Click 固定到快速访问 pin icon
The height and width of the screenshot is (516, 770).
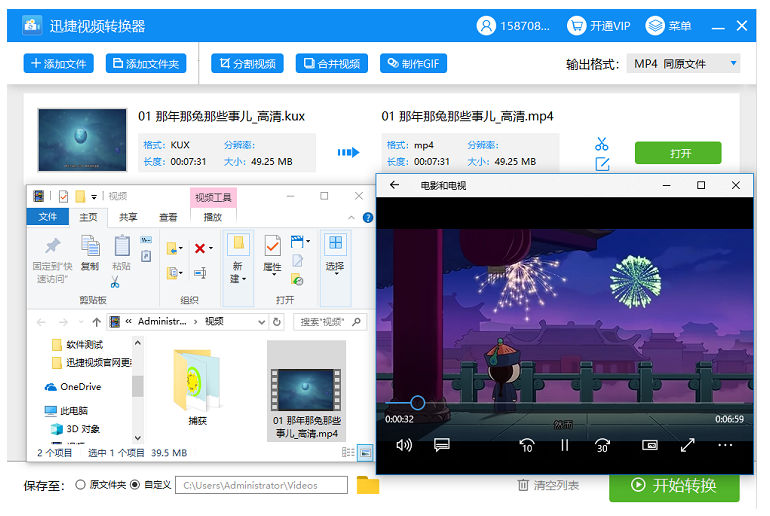[x=53, y=245]
